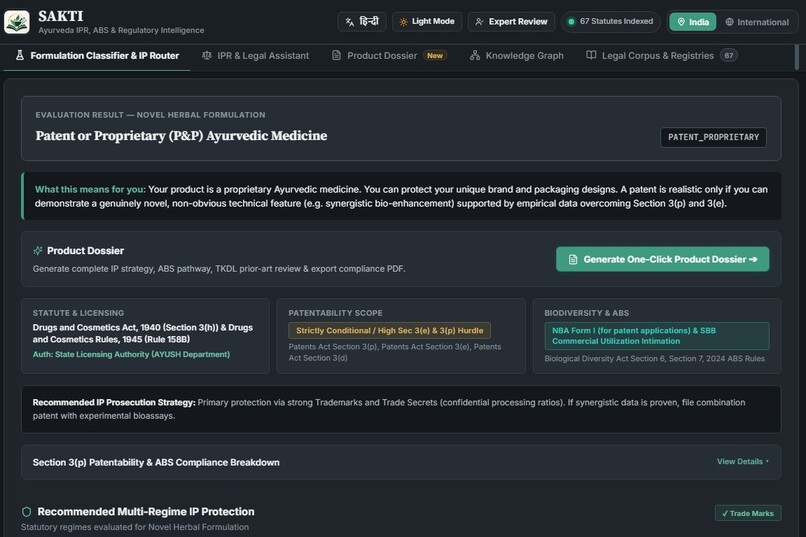
Task: Click Strictly Conditional / High Sec 3(e) & 3(p) Hurdle badge
Action: coord(389,330)
